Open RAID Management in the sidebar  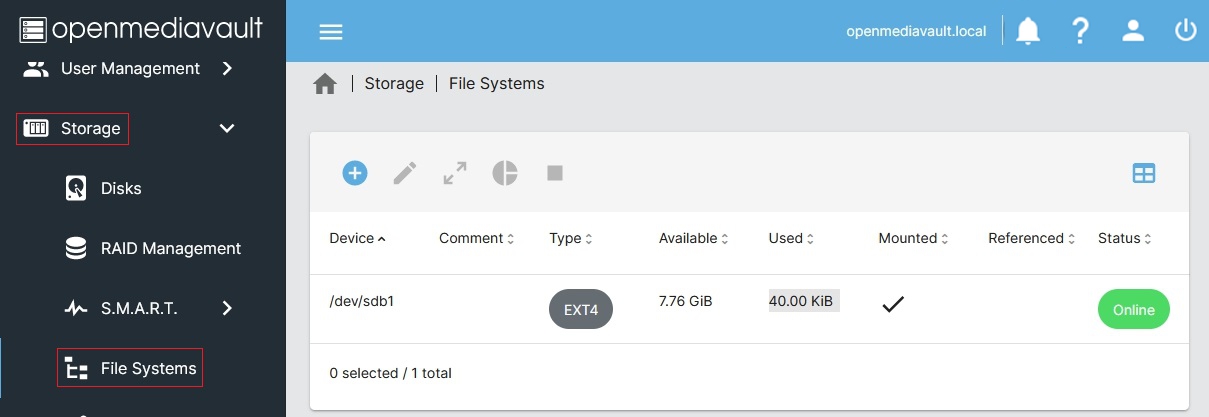(170, 248)
